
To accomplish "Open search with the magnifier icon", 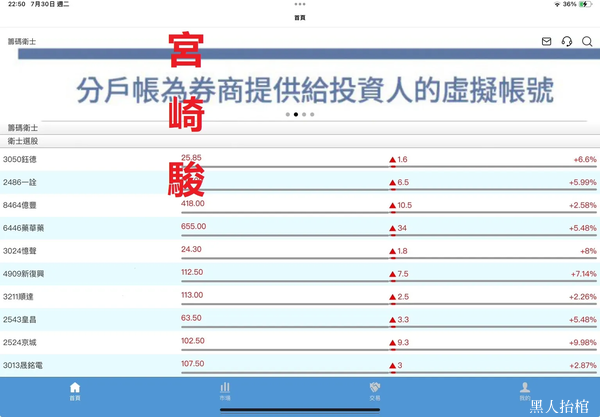I will click(588, 41).
